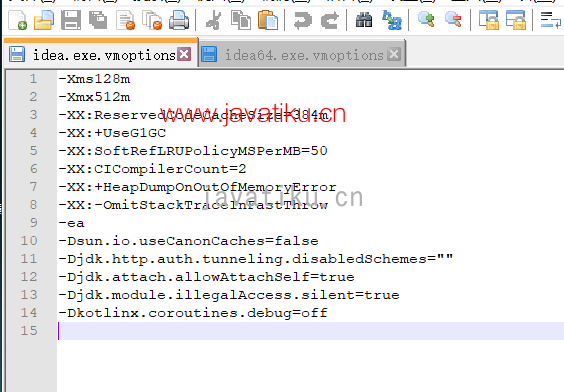
Task: Redo the last undone edit
Action: click(329, 20)
